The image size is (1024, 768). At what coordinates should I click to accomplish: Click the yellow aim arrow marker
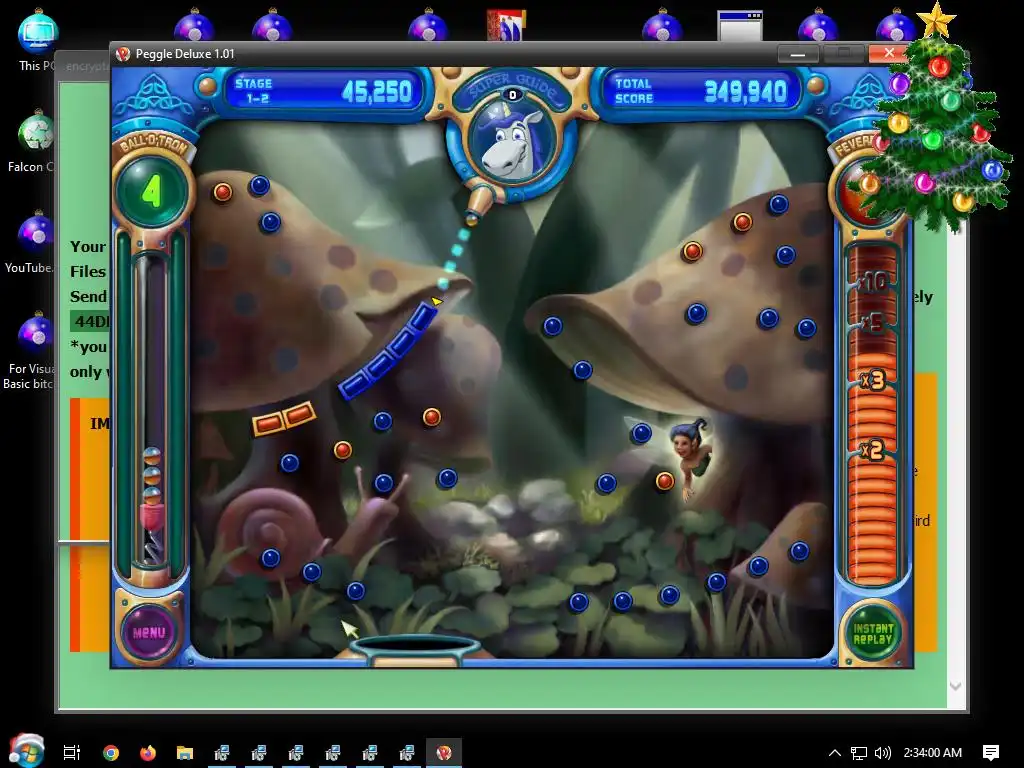coord(436,300)
